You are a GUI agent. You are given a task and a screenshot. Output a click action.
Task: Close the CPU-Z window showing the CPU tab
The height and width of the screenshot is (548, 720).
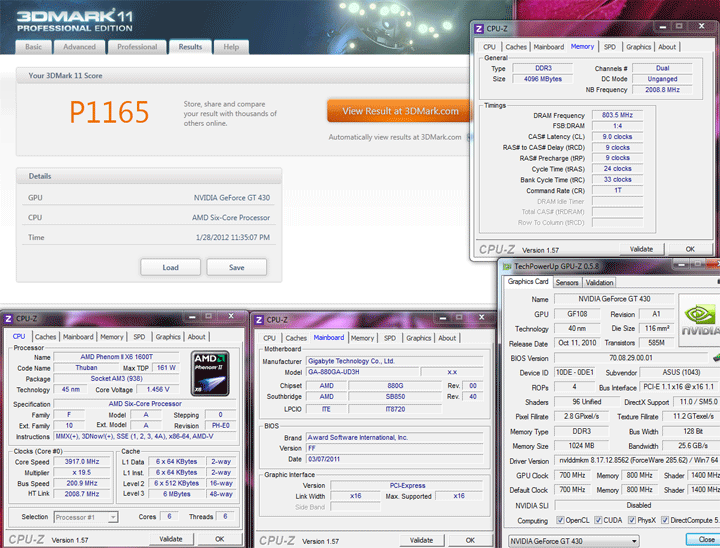coord(231,316)
